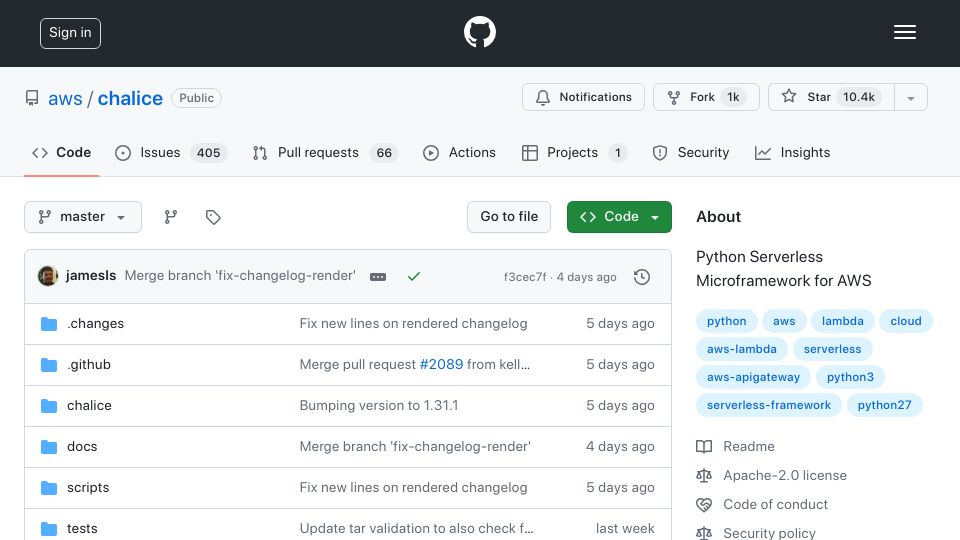Viewport: 960px width, 540px height.
Task: Open the Issues tab
Action: click(171, 152)
